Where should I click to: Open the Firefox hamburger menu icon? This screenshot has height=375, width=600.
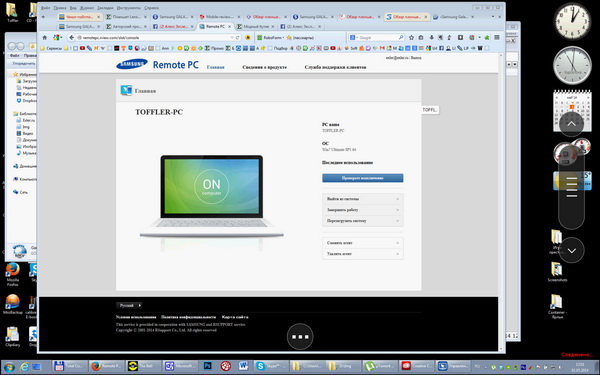tap(497, 38)
